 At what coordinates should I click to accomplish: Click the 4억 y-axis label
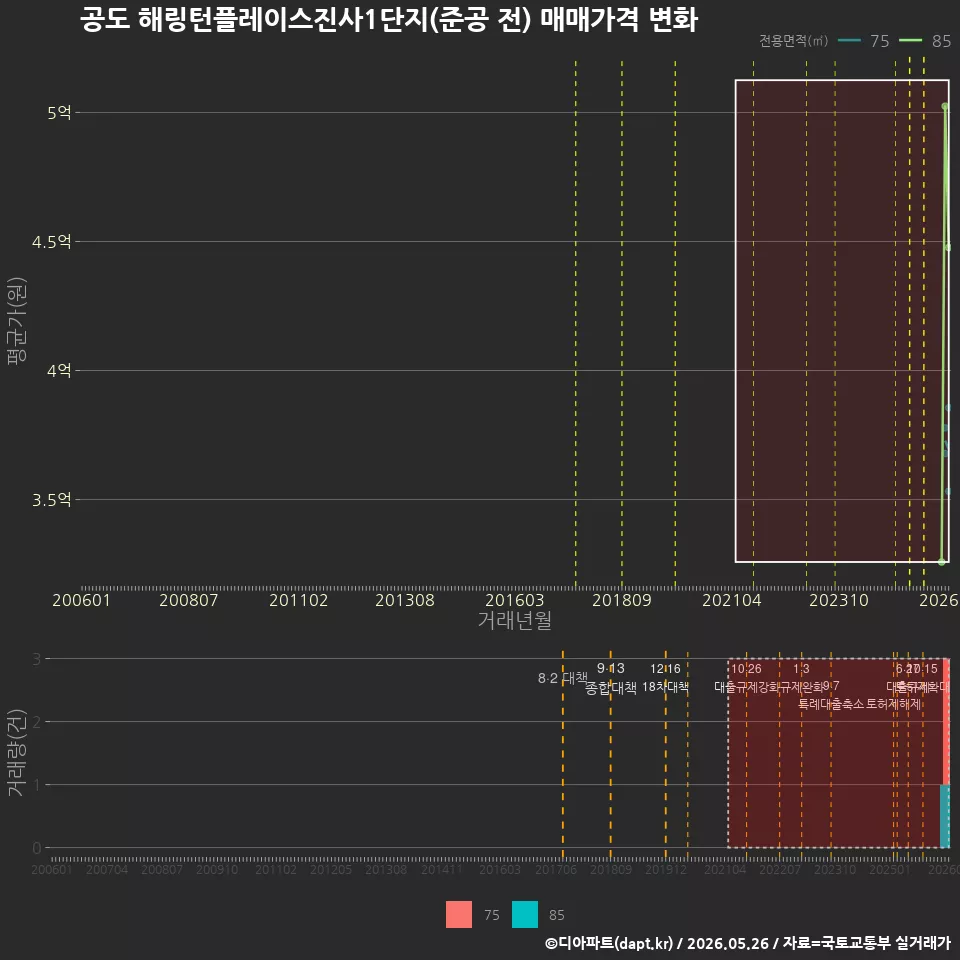tap(59, 370)
